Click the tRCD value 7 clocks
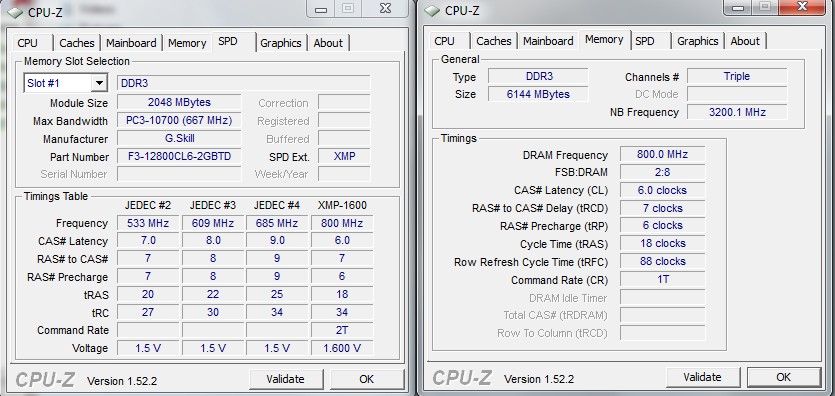The height and width of the screenshot is (396, 835). (662, 208)
